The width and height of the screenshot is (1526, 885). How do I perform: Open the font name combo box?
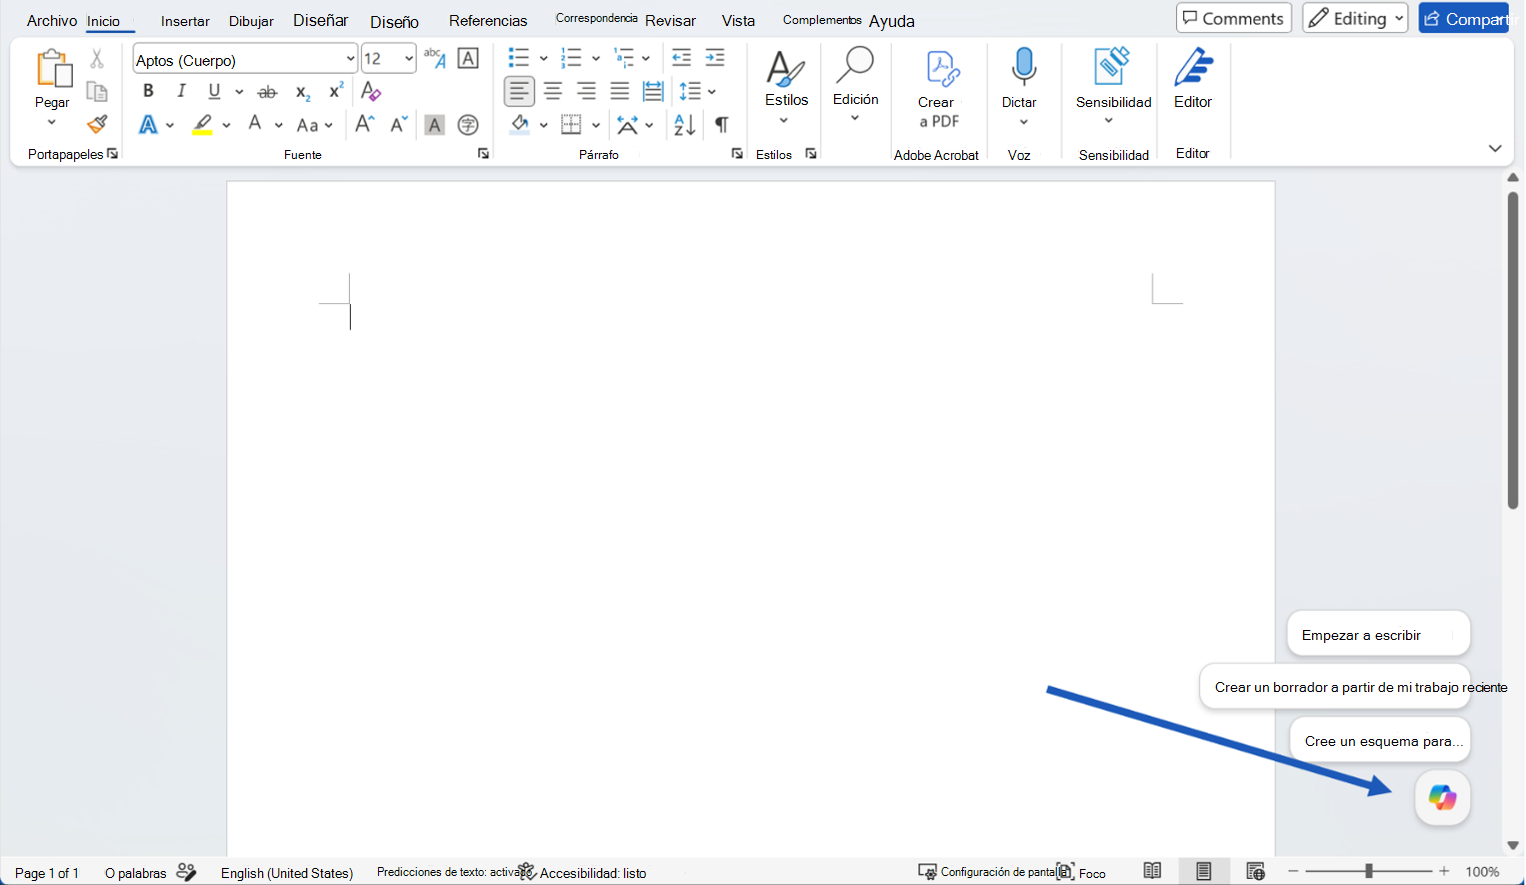tap(245, 59)
